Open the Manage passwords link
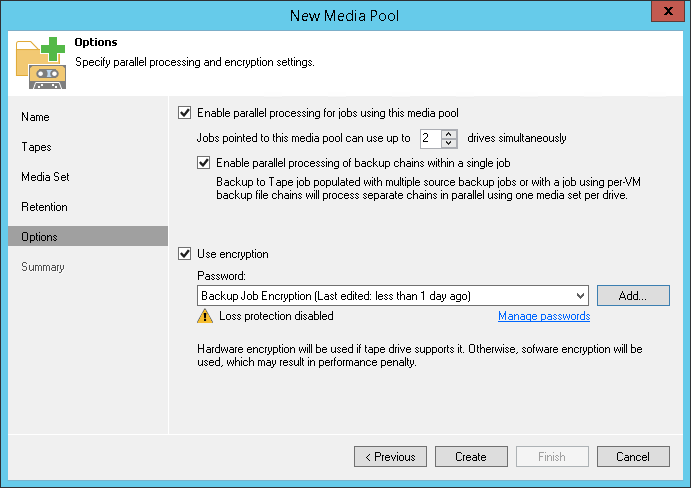 point(544,316)
